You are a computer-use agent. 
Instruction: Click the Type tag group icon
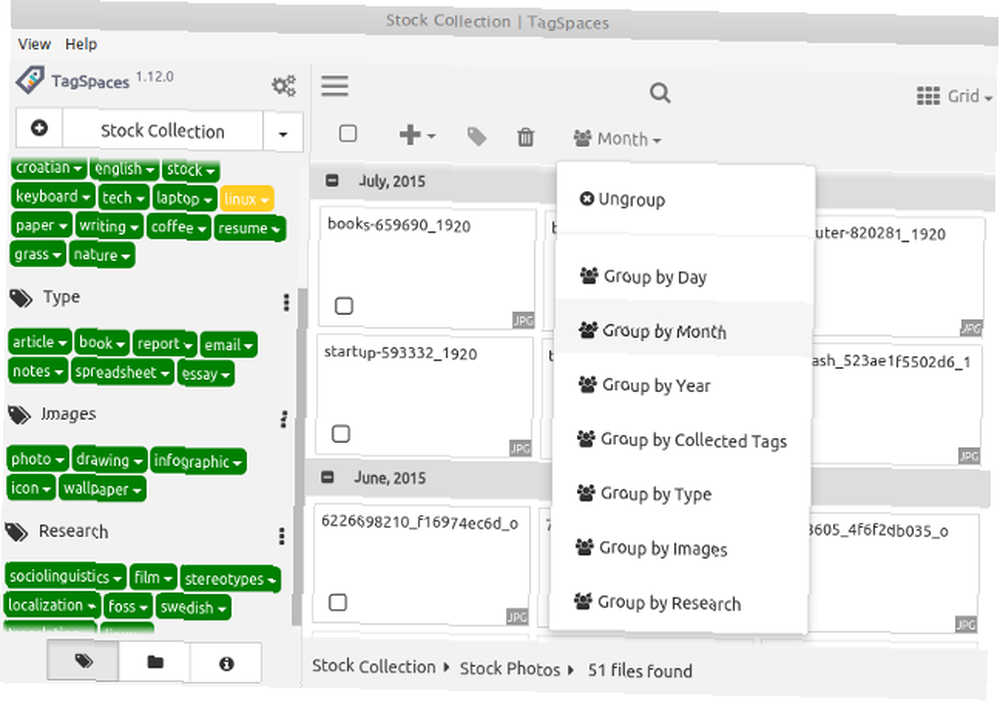tap(21, 298)
